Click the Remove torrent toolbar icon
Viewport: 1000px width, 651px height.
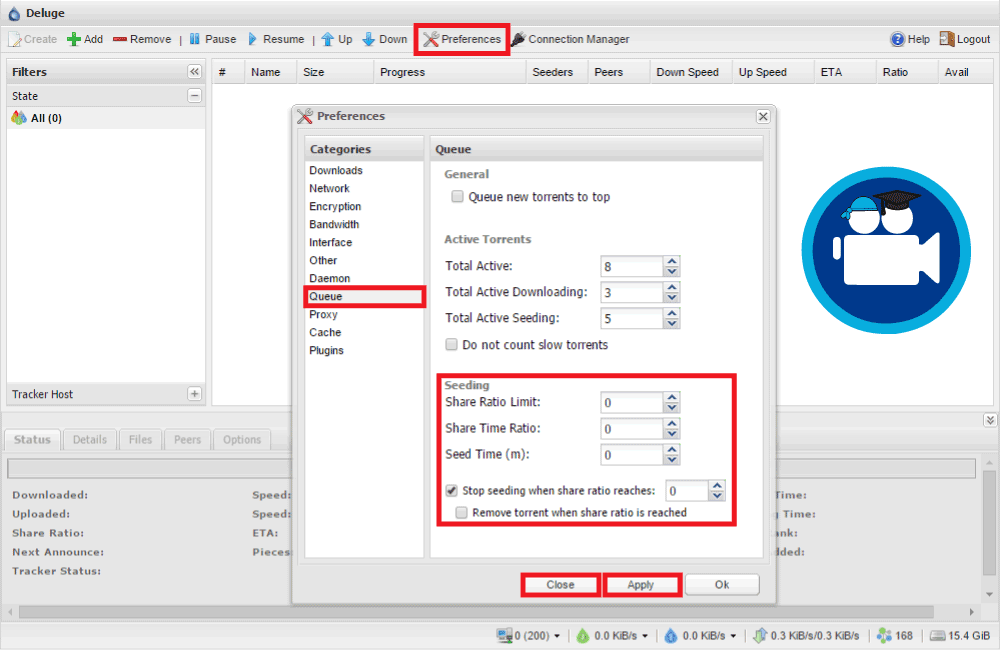click(120, 40)
